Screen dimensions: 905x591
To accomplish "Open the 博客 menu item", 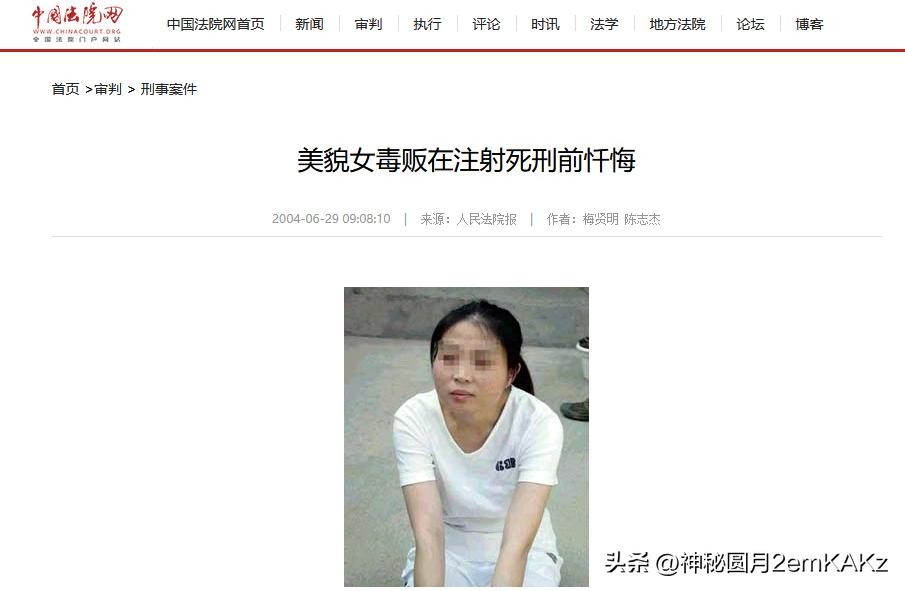I will 809,24.
